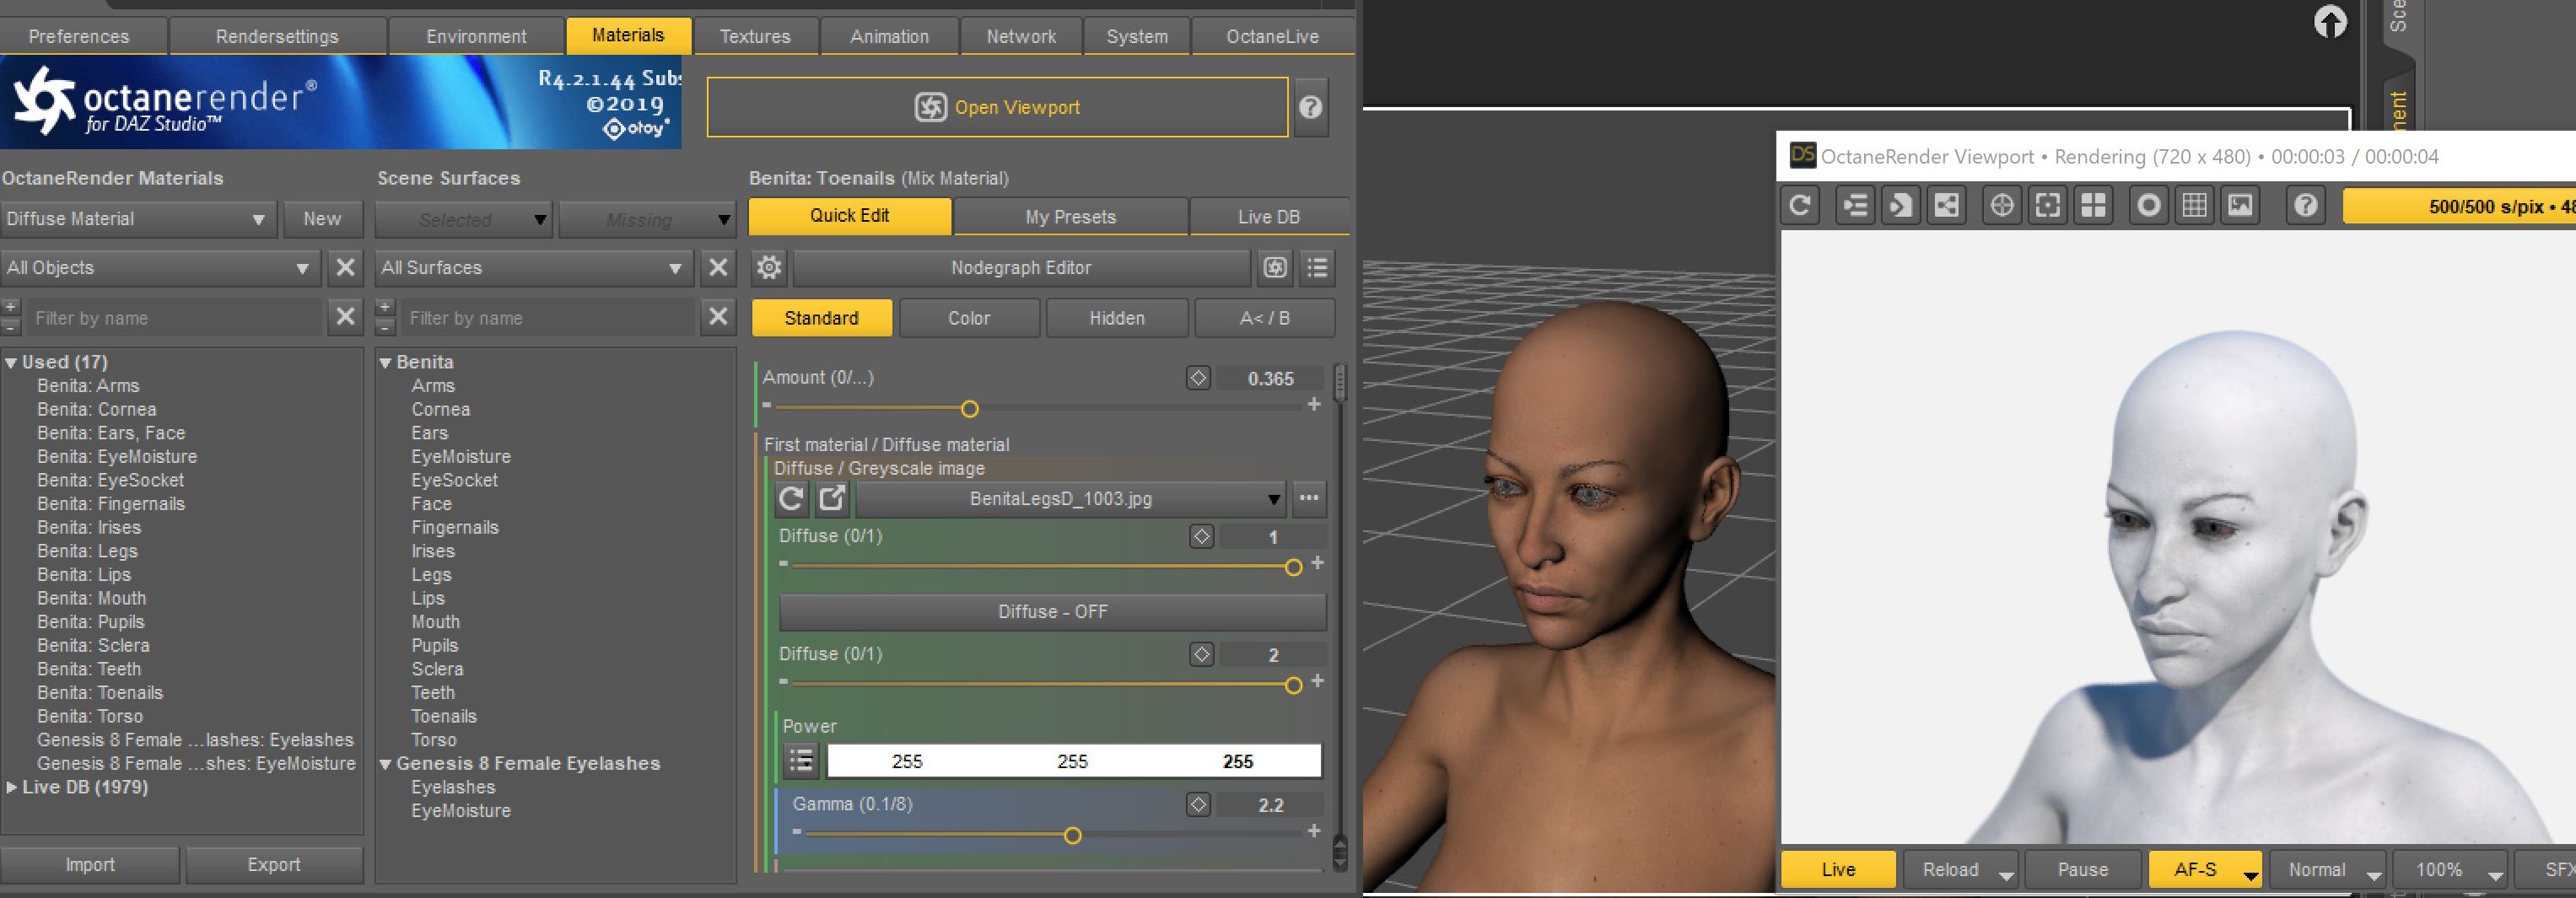2576x898 pixels.
Task: Toggle the Diffuse - OFF button
Action: click(1053, 612)
